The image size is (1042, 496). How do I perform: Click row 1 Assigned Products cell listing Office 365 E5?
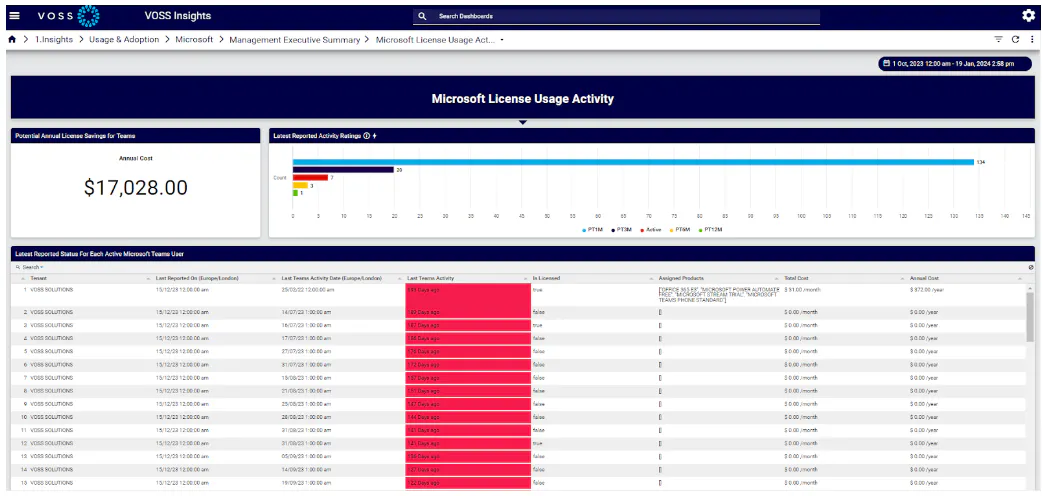[718, 295]
